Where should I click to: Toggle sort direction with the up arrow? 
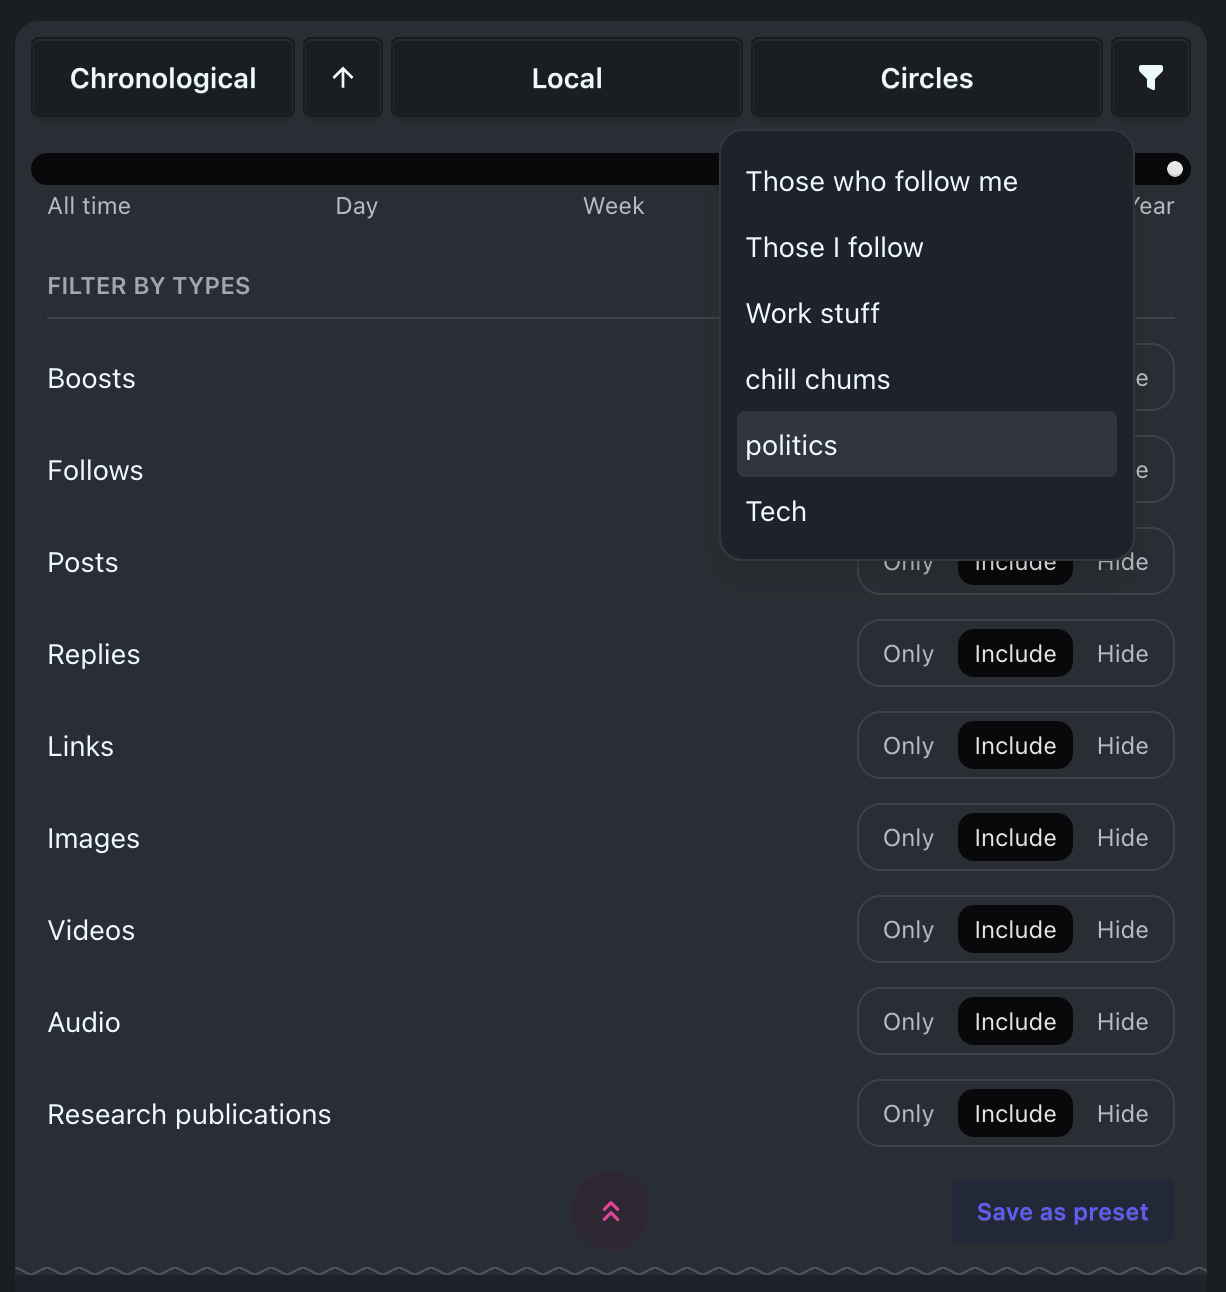[343, 78]
